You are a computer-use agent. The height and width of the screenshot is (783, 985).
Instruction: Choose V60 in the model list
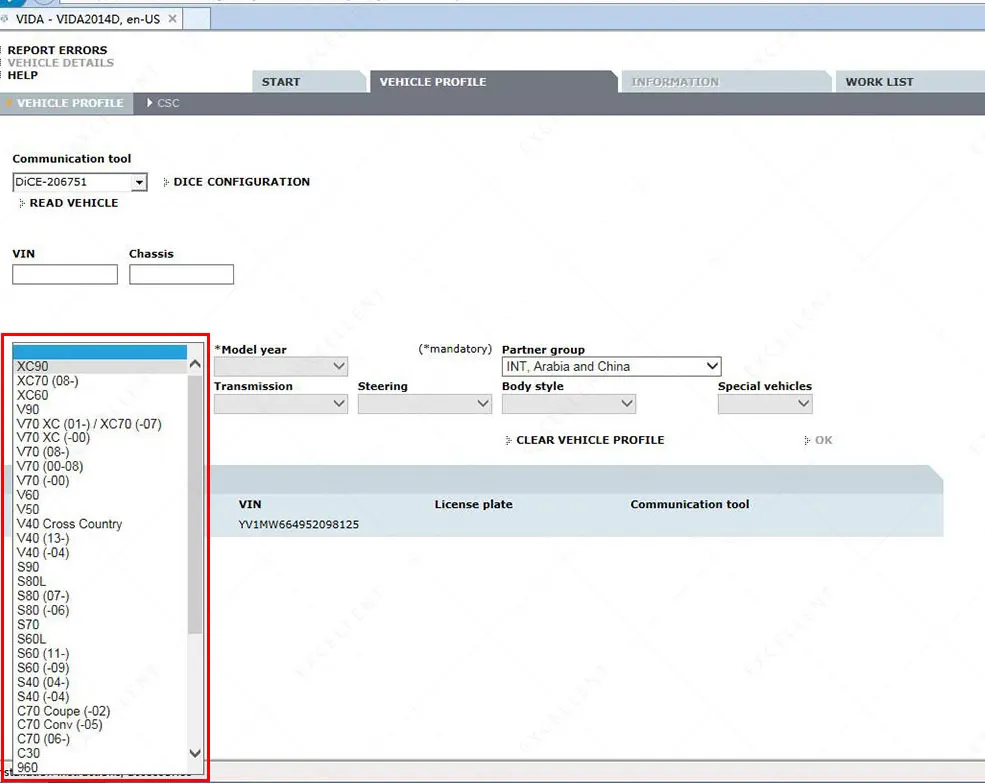click(101, 495)
